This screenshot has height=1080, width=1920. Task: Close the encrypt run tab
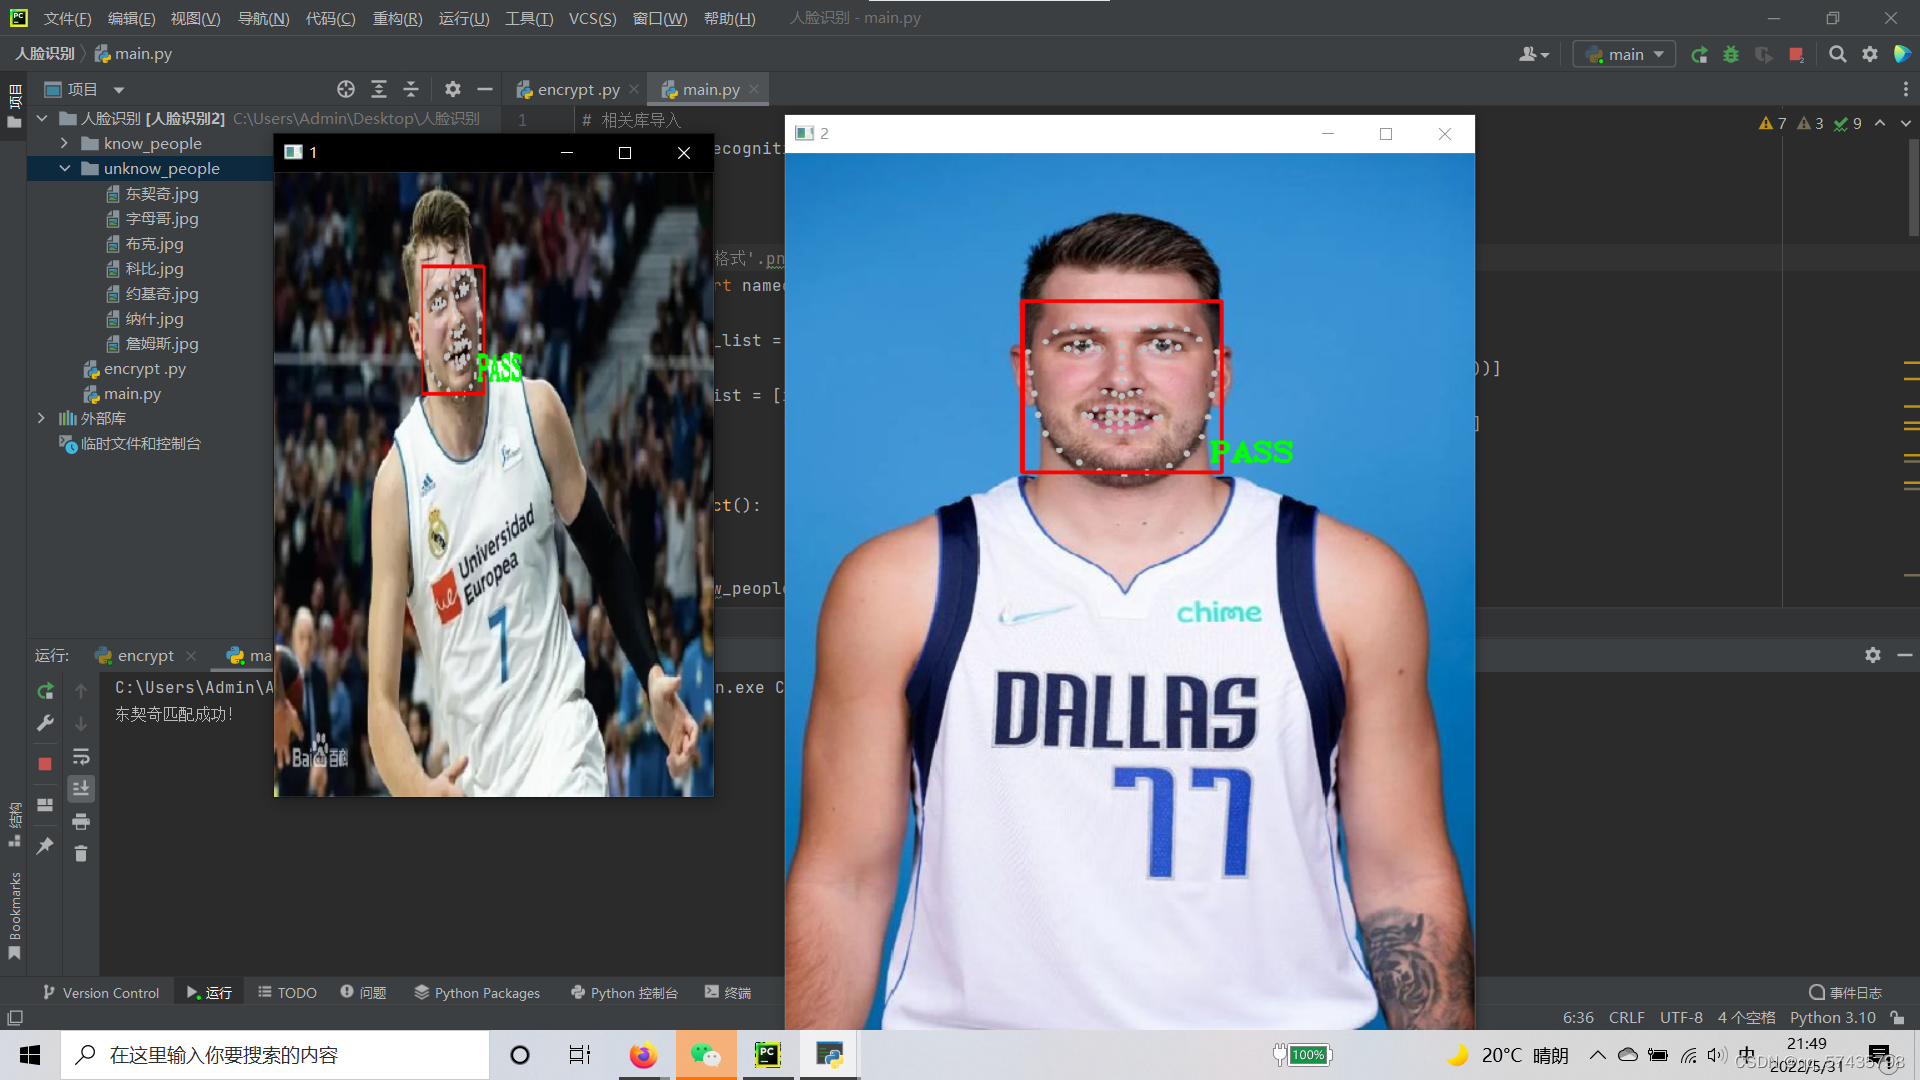pyautogui.click(x=191, y=656)
